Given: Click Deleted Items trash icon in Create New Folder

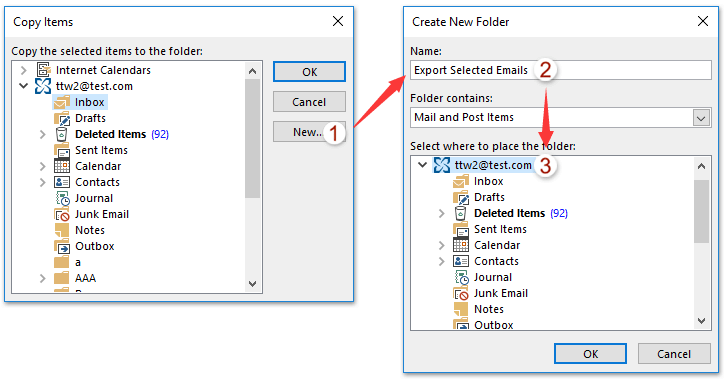Looking at the screenshot, I should coord(460,213).
